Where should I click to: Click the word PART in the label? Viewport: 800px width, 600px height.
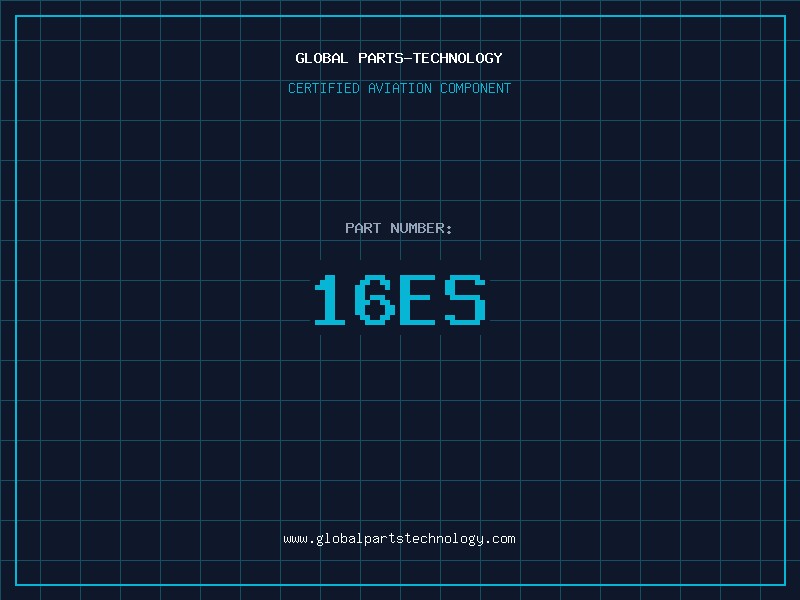(x=363, y=228)
